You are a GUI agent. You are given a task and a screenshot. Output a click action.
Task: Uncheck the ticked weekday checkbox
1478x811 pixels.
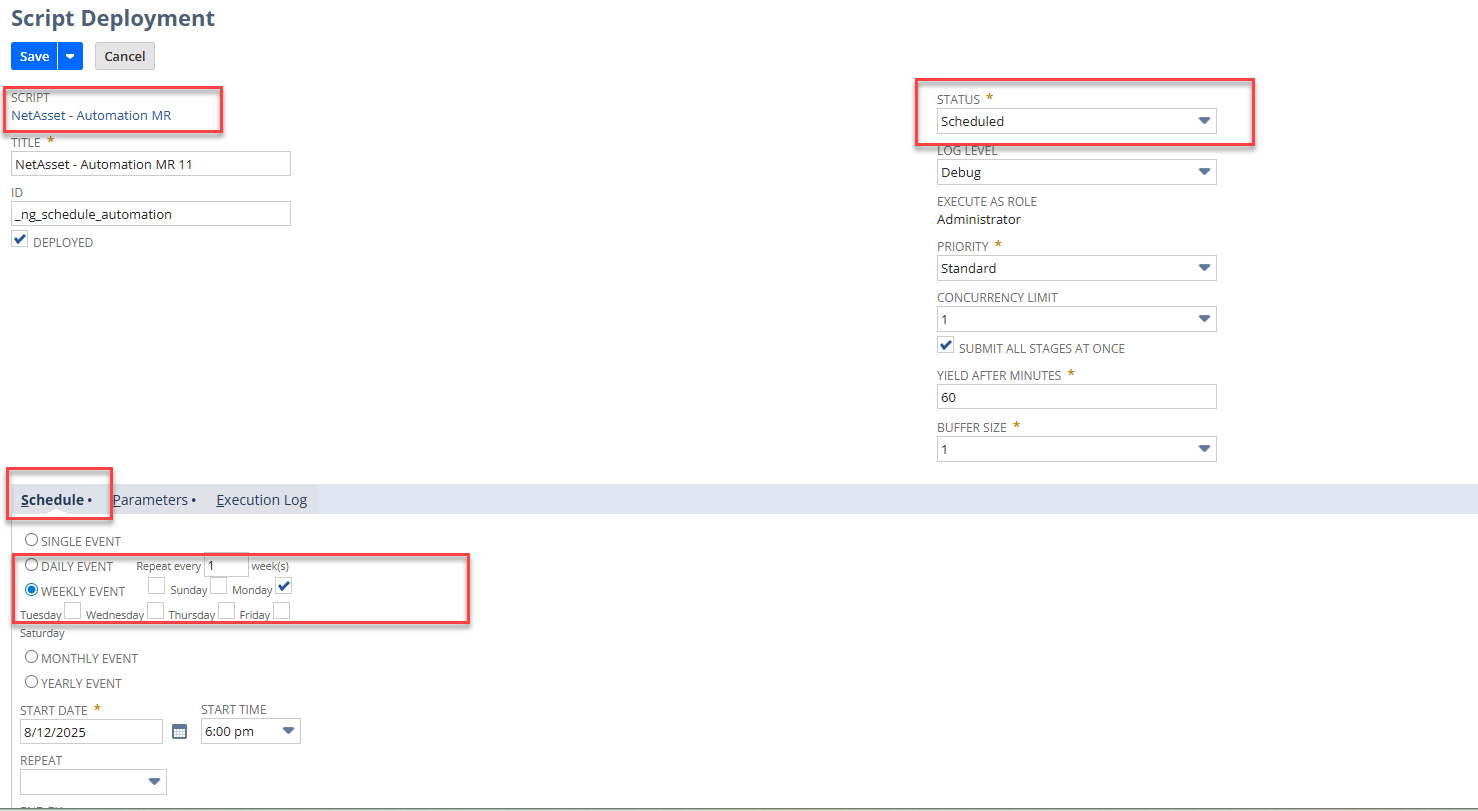pyautogui.click(x=283, y=586)
